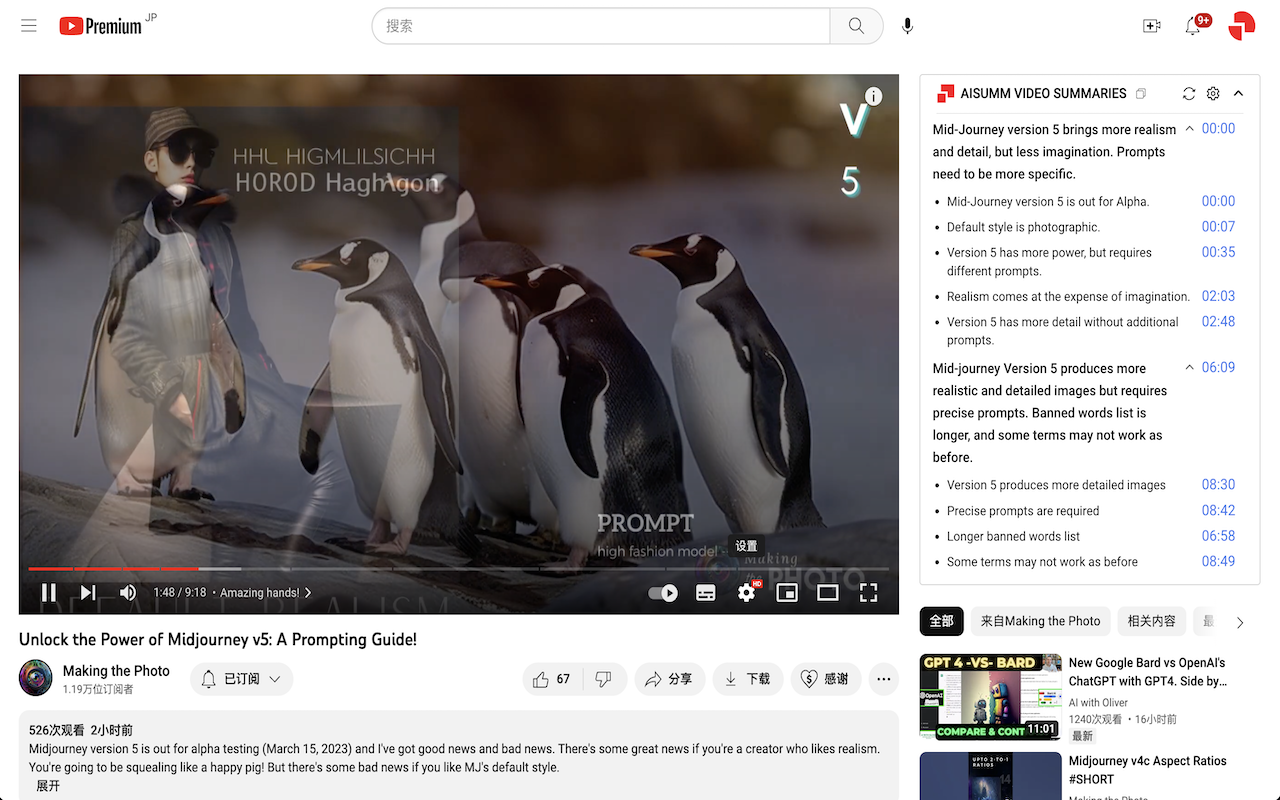Image resolution: width=1280 pixels, height=800 pixels.
Task: Focus the 搜索 search field
Action: [600, 26]
